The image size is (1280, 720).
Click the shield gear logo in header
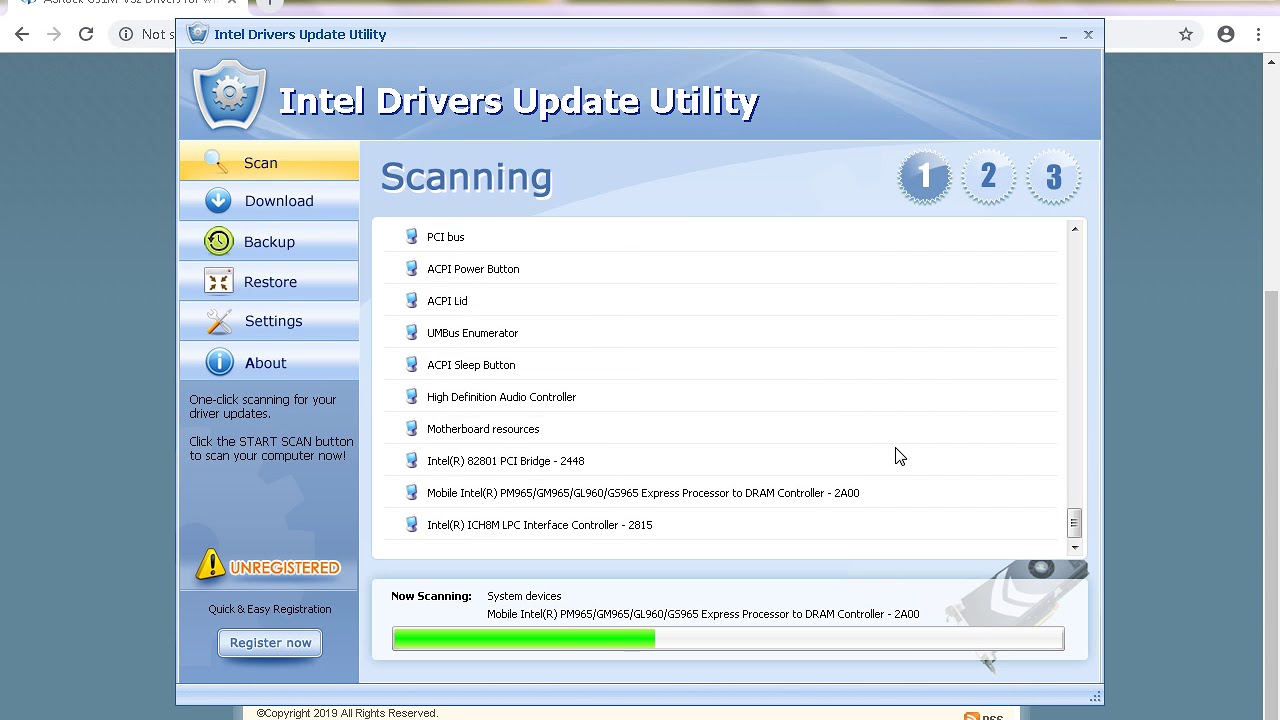coord(229,95)
